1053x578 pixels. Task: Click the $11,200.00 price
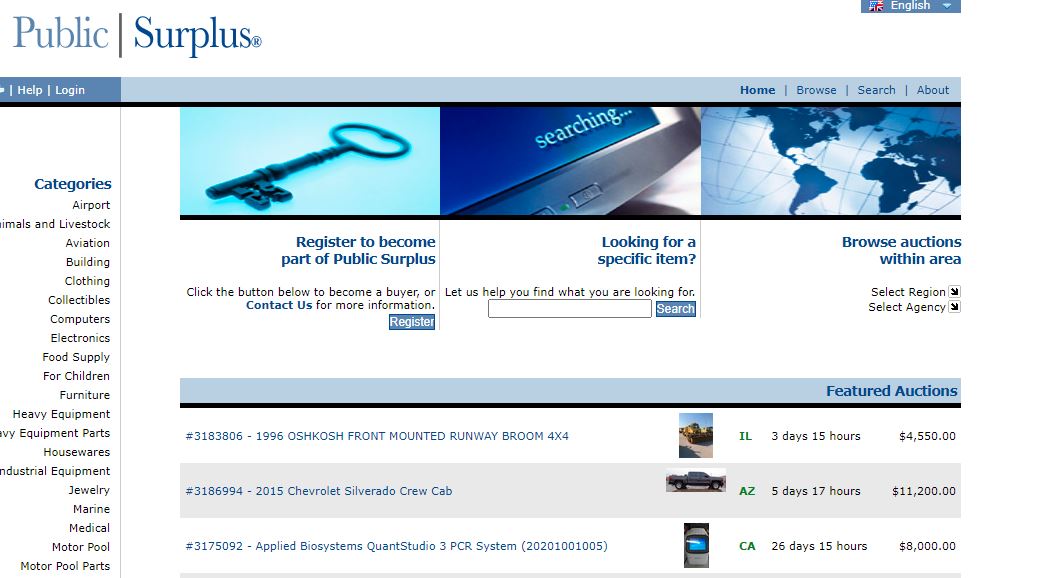tap(923, 491)
